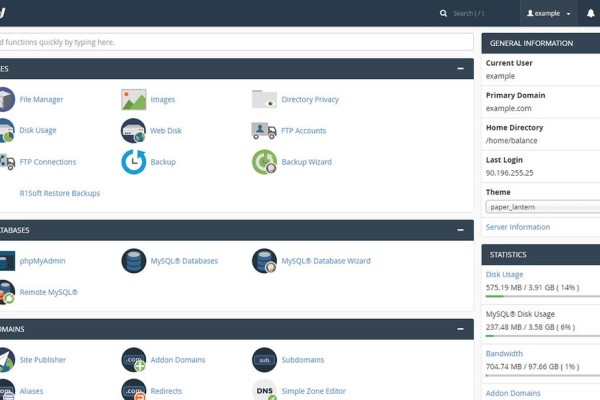Click the 704.74 MB / 97.66 GB value

532,367
